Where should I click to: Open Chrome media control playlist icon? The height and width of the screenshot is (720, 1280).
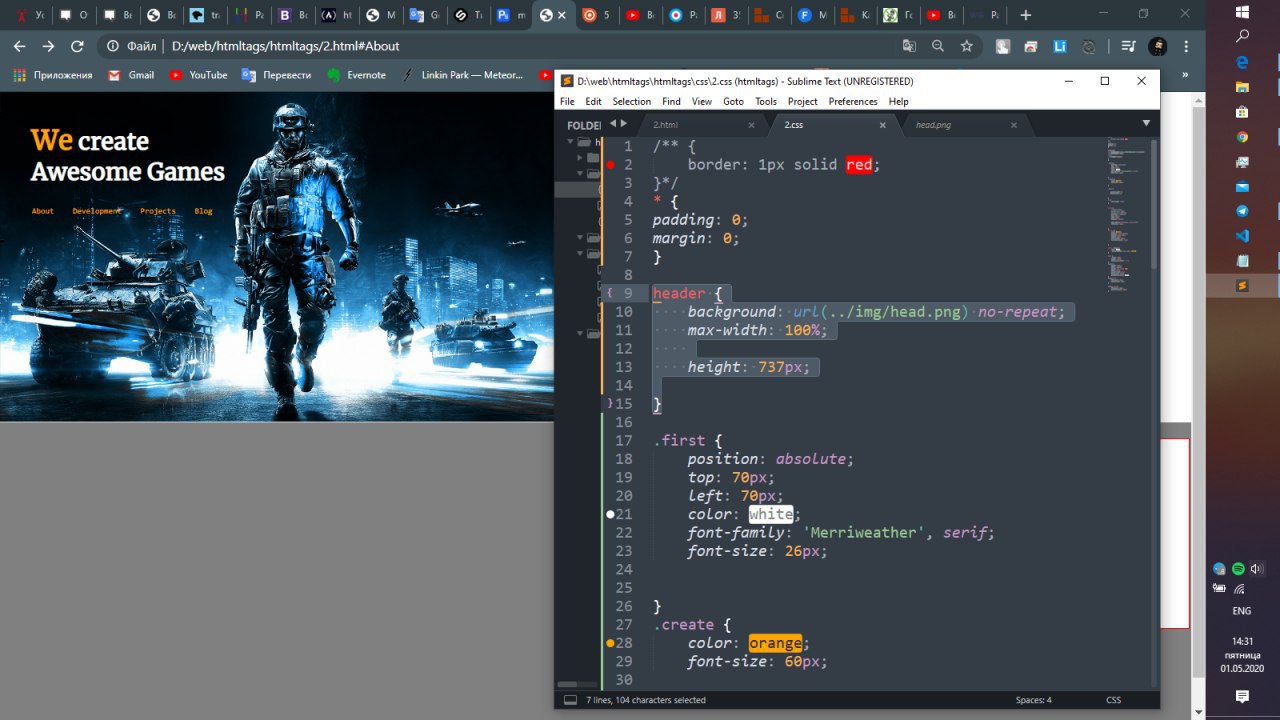click(x=1128, y=46)
